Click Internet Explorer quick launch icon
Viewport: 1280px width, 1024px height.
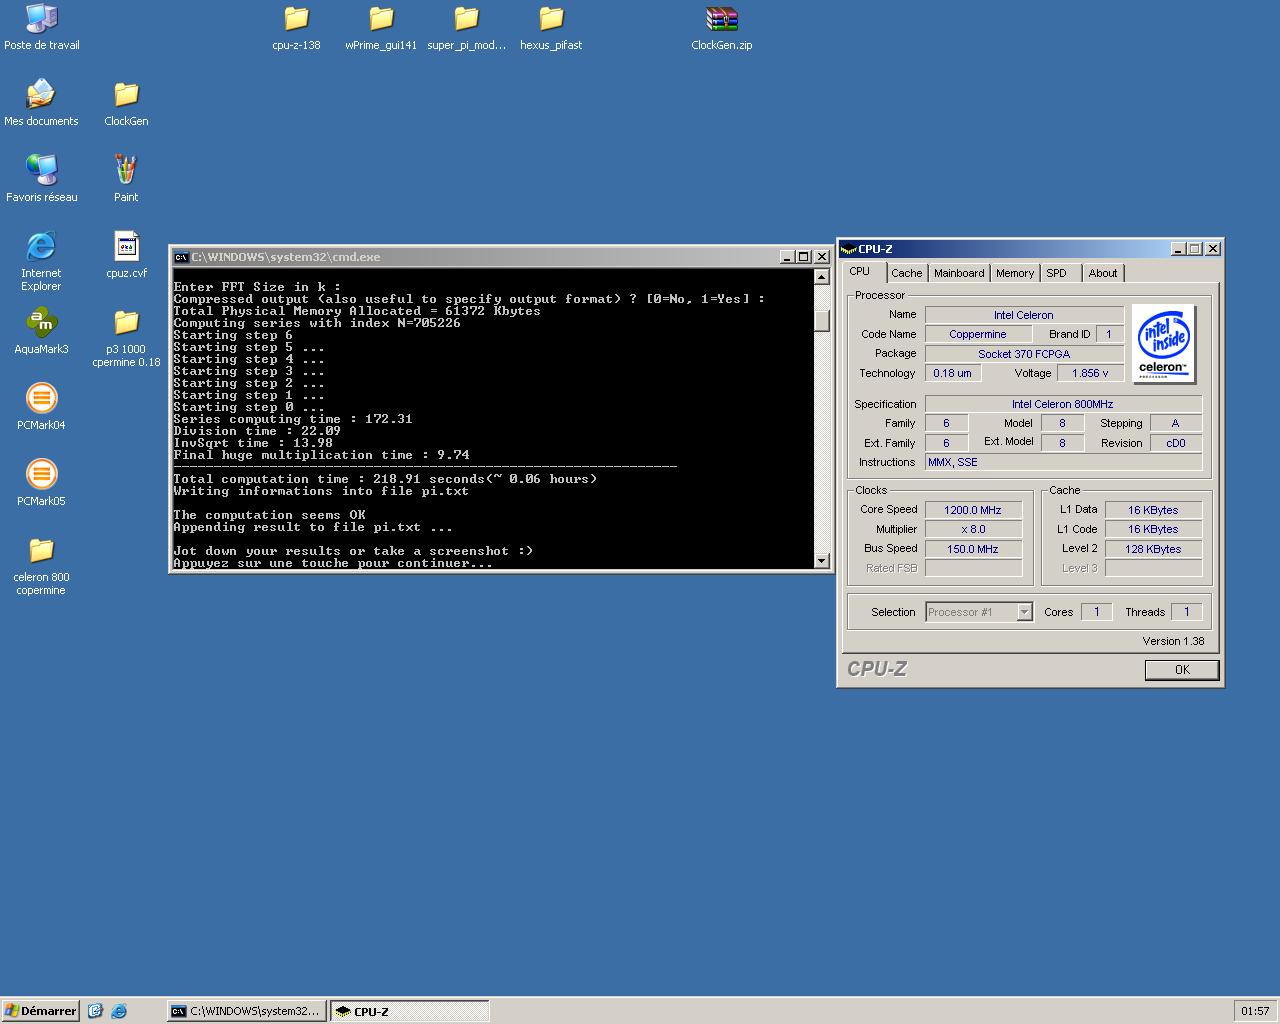click(119, 1011)
